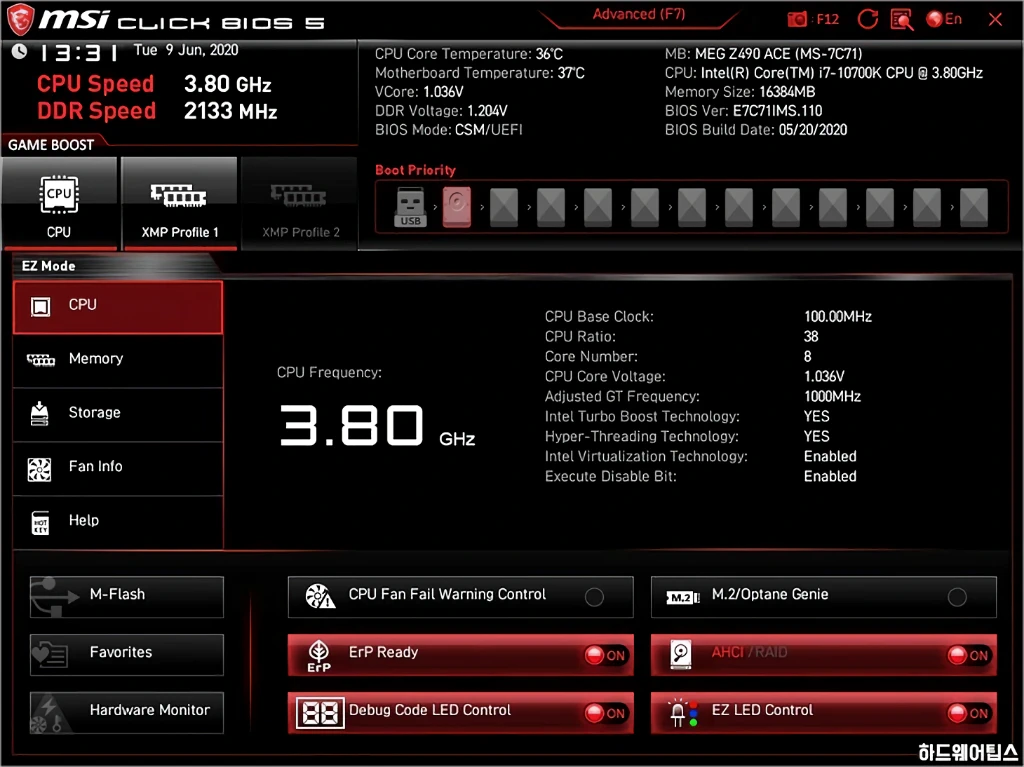Open the BIOS search magnifier icon
Screen dimensions: 1024x767
pyautogui.click(x=902, y=20)
